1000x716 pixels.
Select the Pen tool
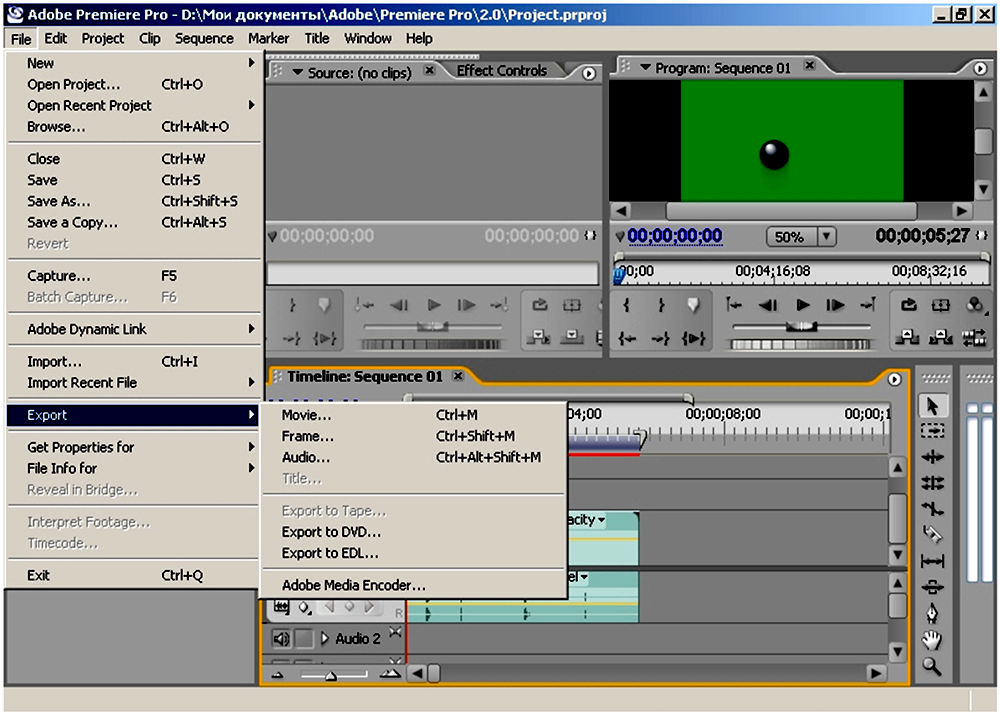tap(932, 613)
